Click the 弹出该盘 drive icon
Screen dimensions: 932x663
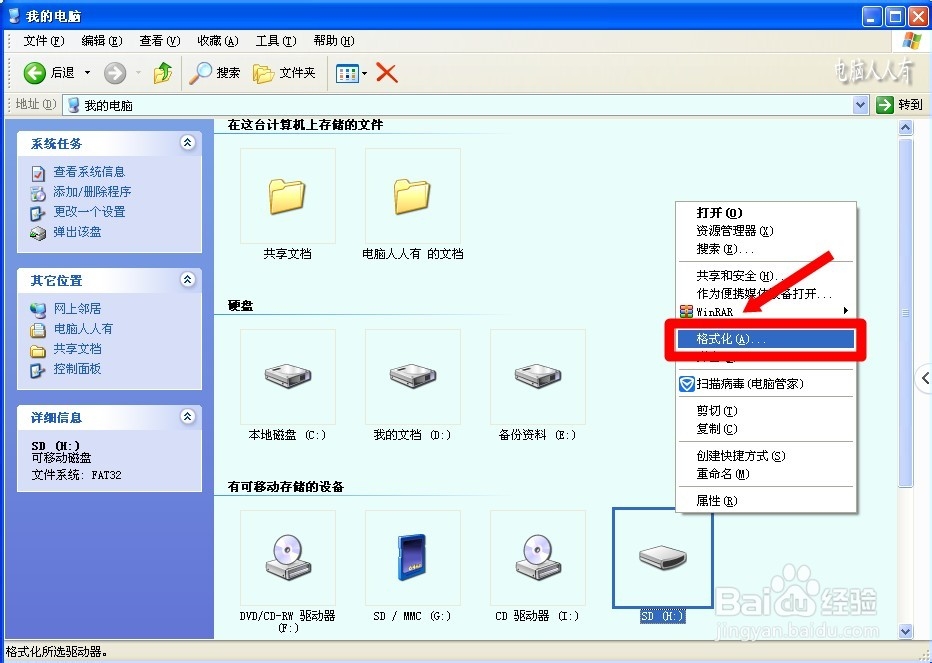[x=38, y=233]
